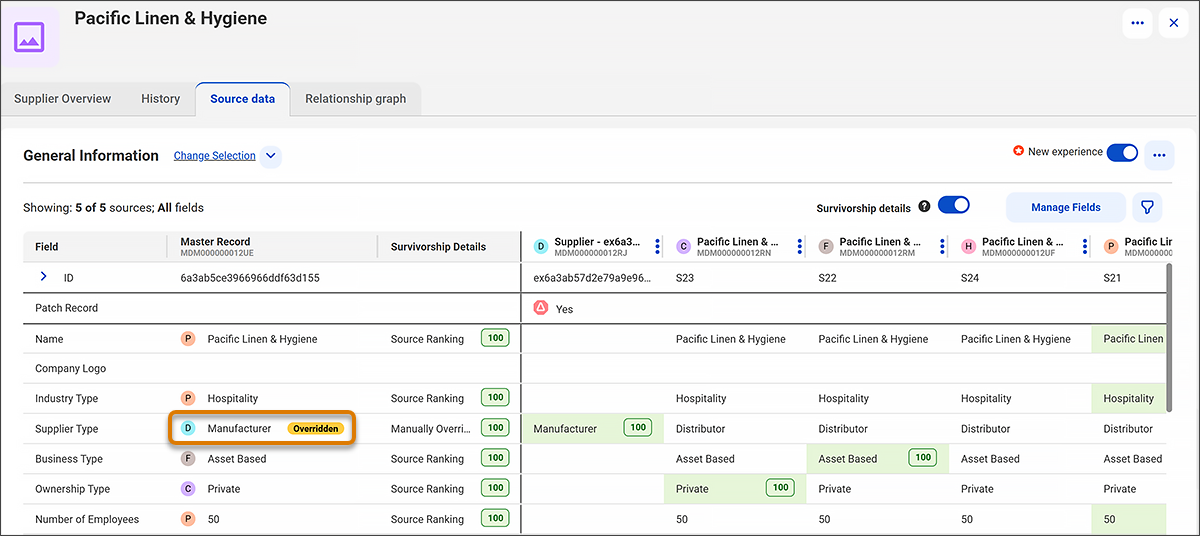The image size is (1200, 536).
Task: Click the 100 score for Ownership Type survivorship
Action: (x=495, y=488)
